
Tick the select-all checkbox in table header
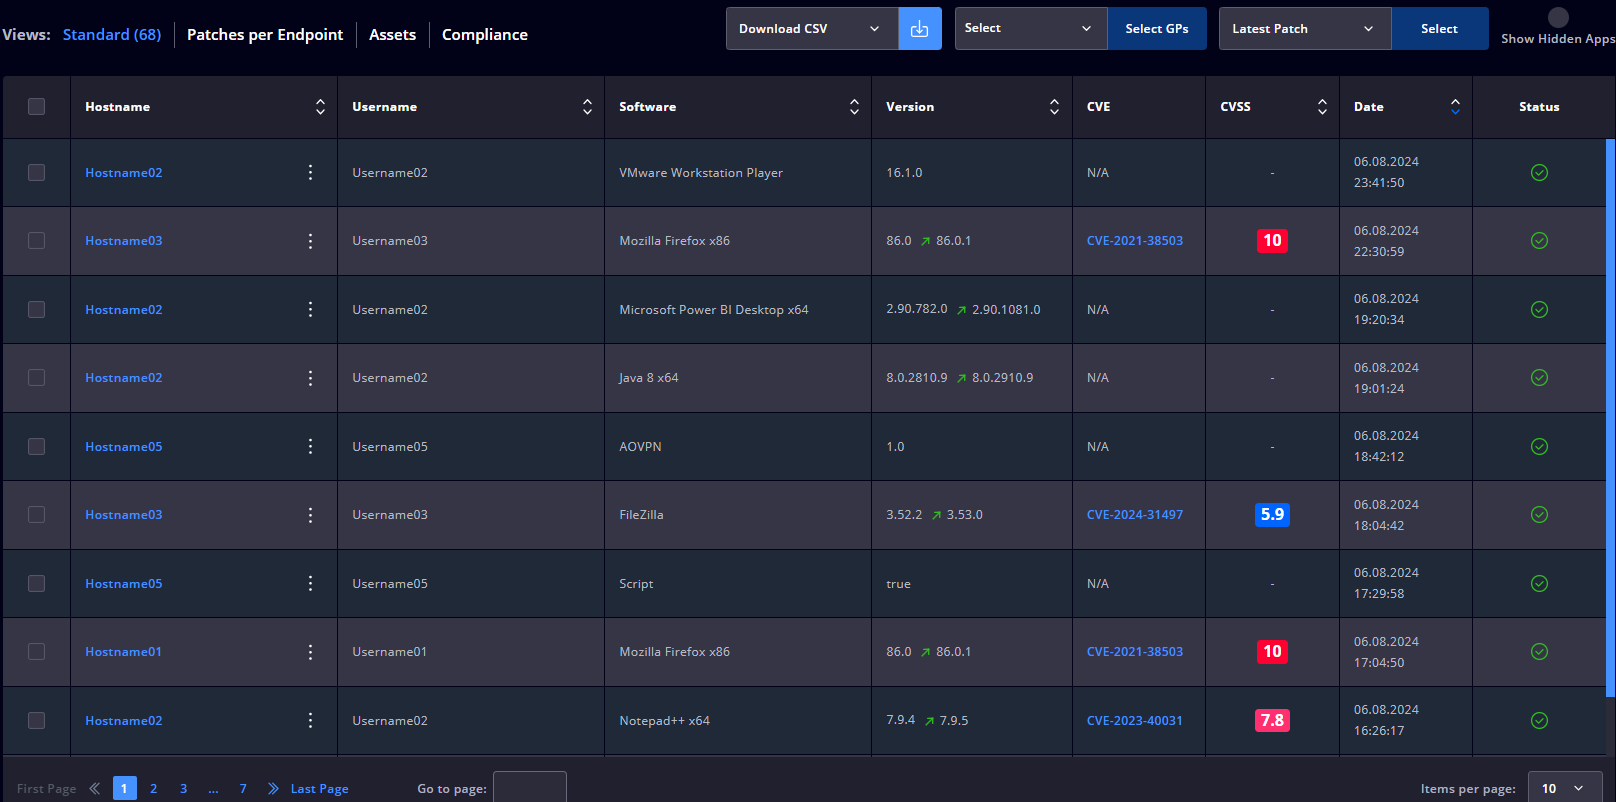pyautogui.click(x=37, y=106)
